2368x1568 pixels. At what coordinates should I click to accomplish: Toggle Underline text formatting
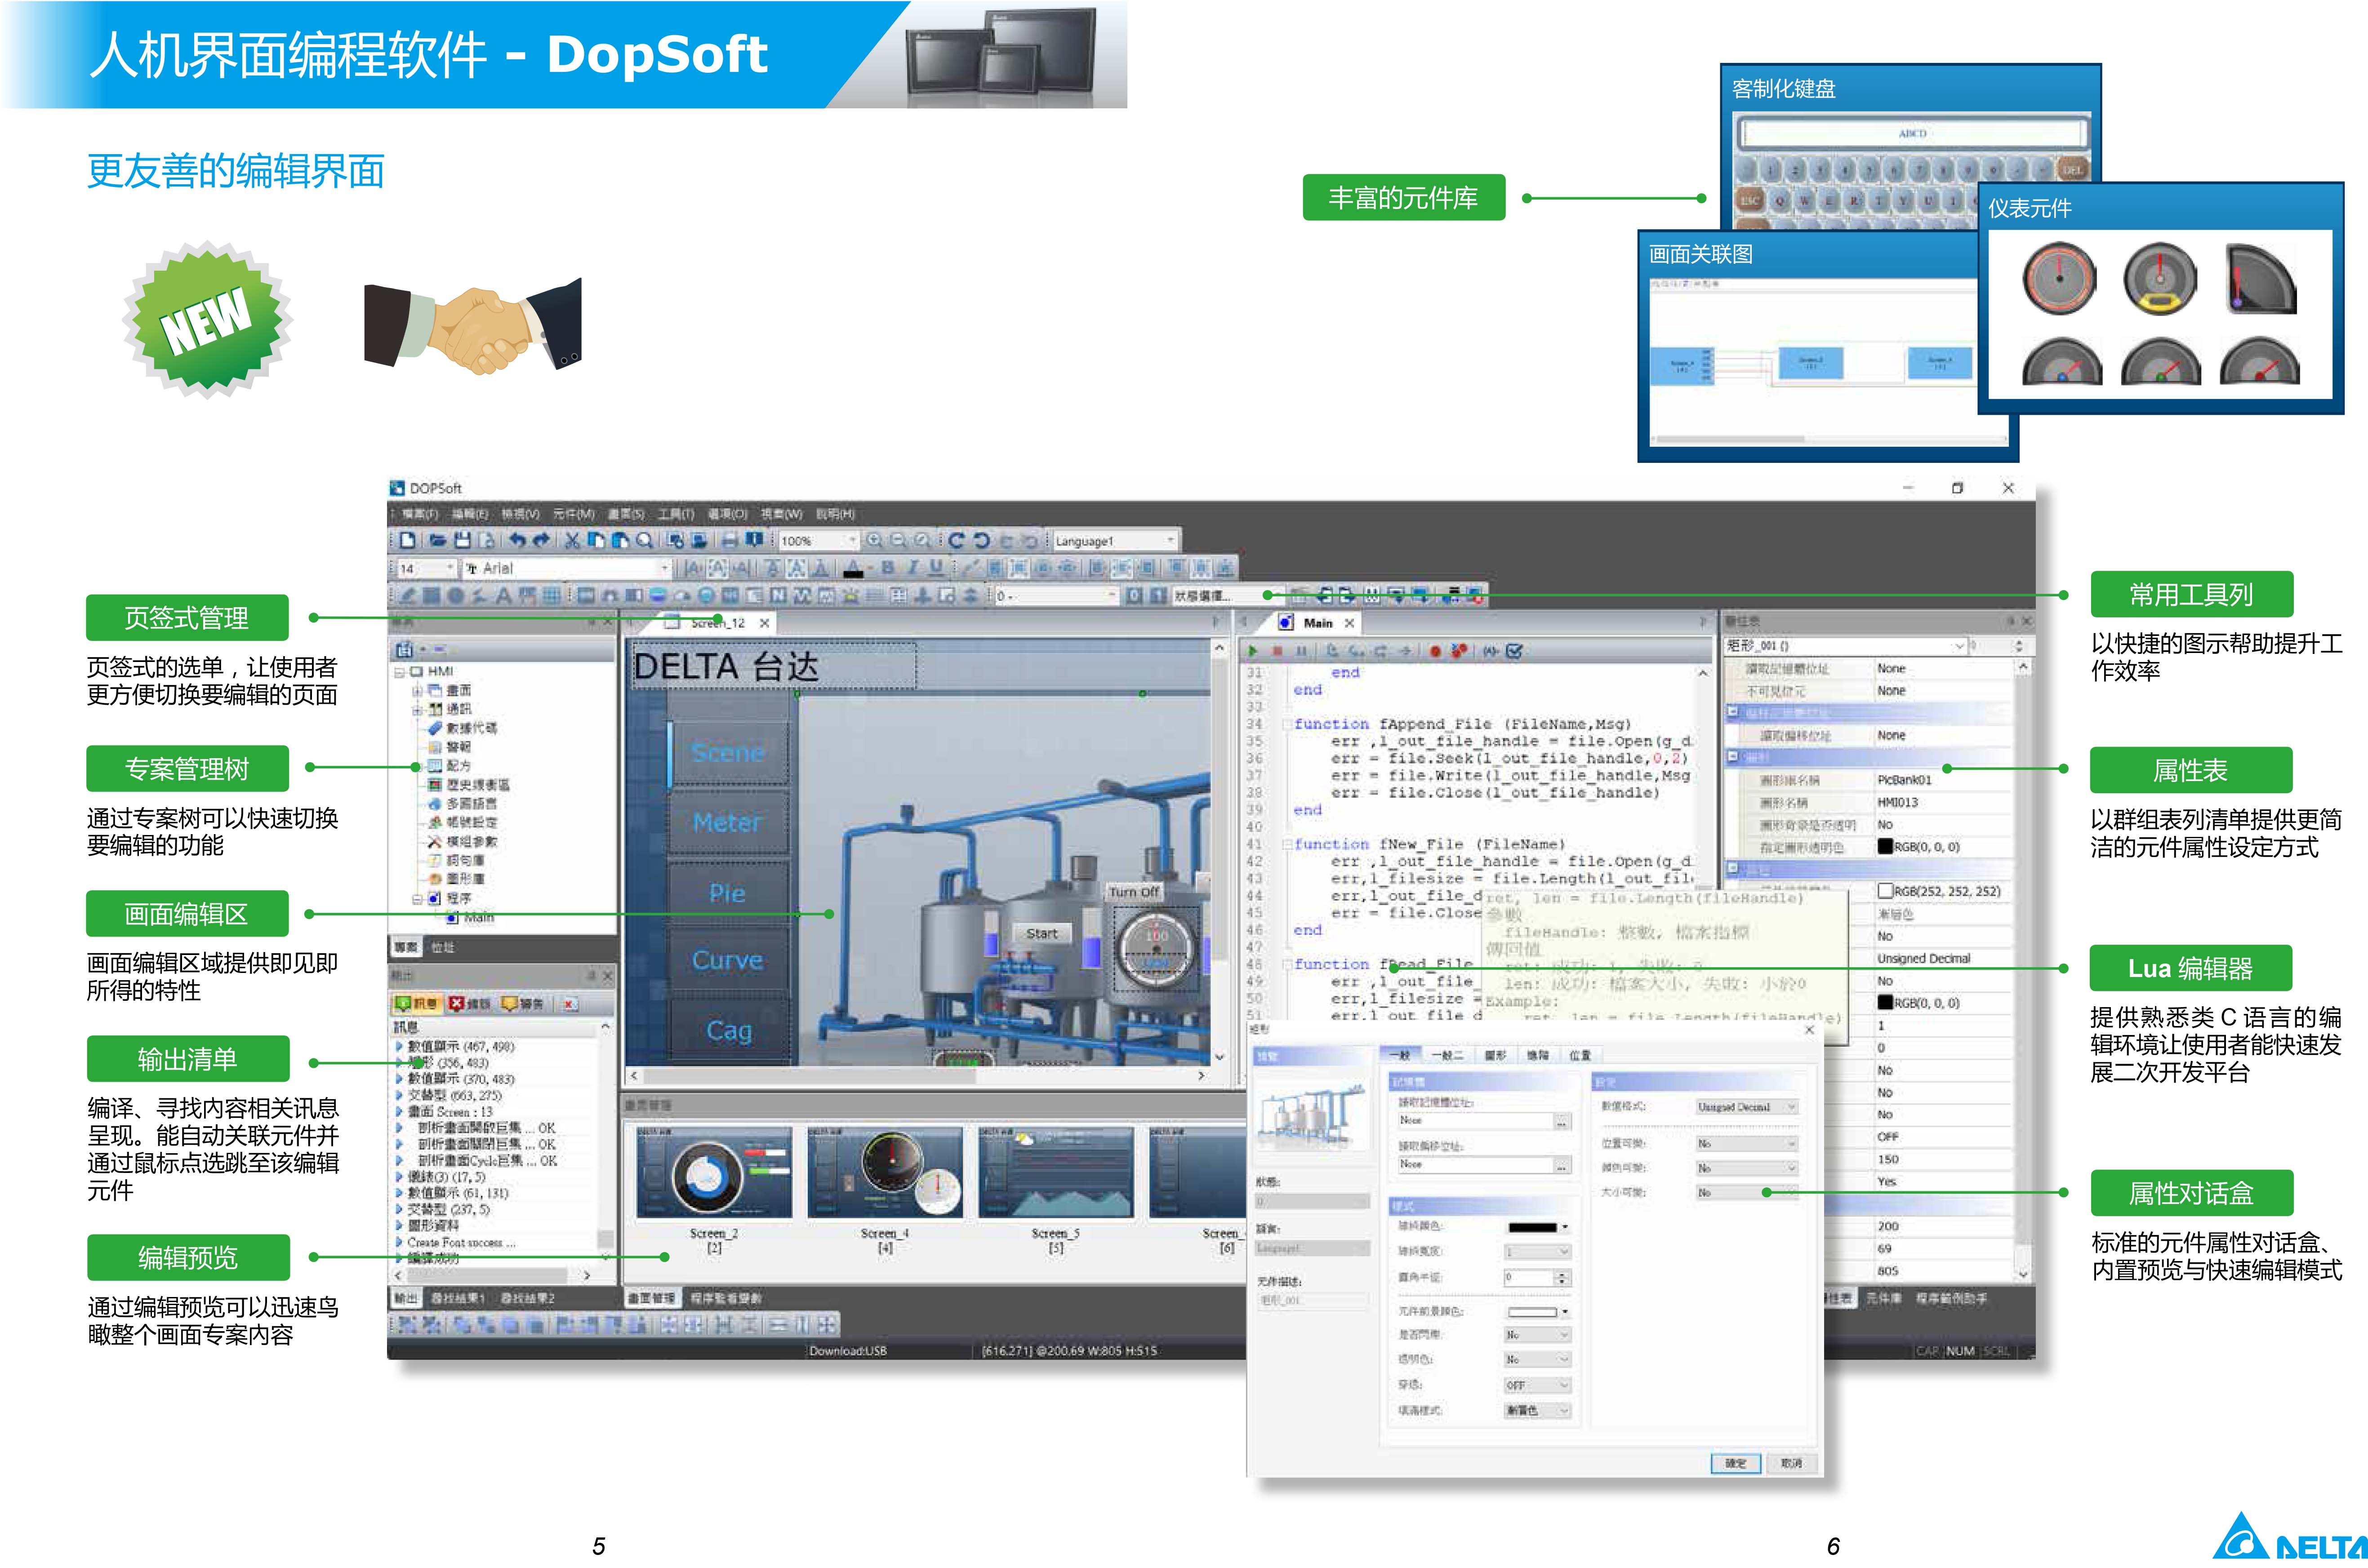[x=936, y=568]
